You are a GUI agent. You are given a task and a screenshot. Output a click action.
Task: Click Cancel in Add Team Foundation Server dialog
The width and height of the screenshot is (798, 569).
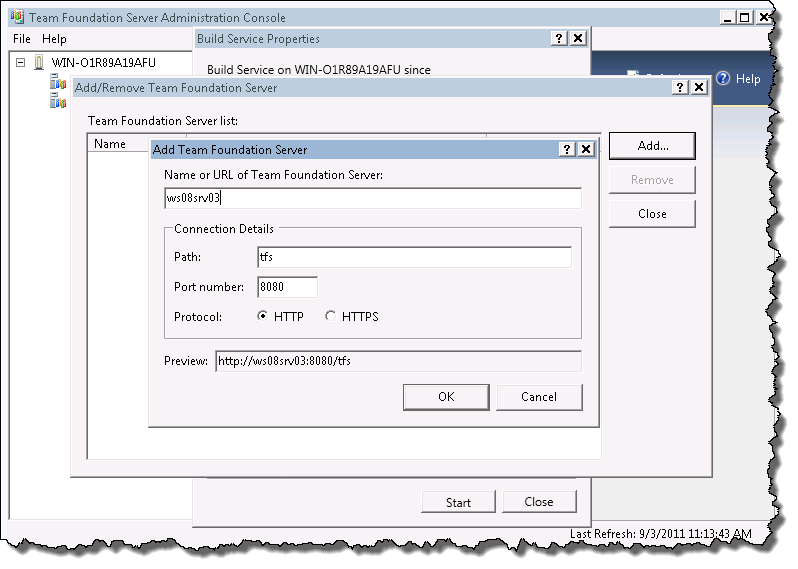539,397
